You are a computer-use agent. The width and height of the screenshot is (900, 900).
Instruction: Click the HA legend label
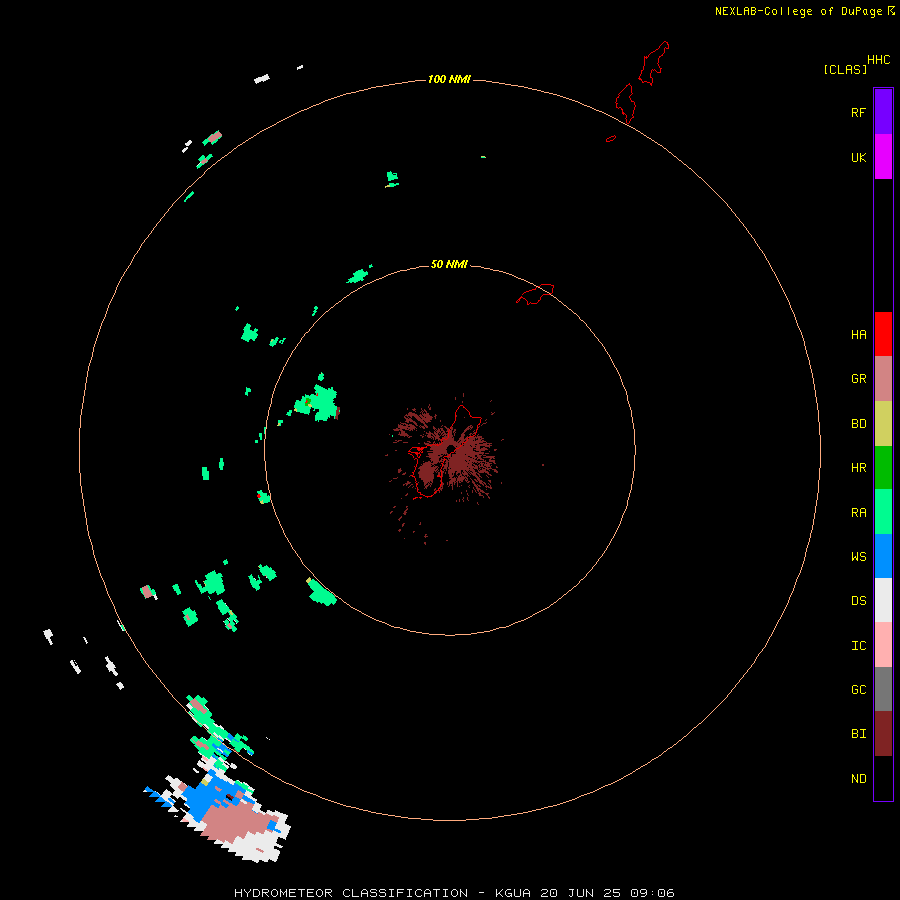tap(858, 334)
